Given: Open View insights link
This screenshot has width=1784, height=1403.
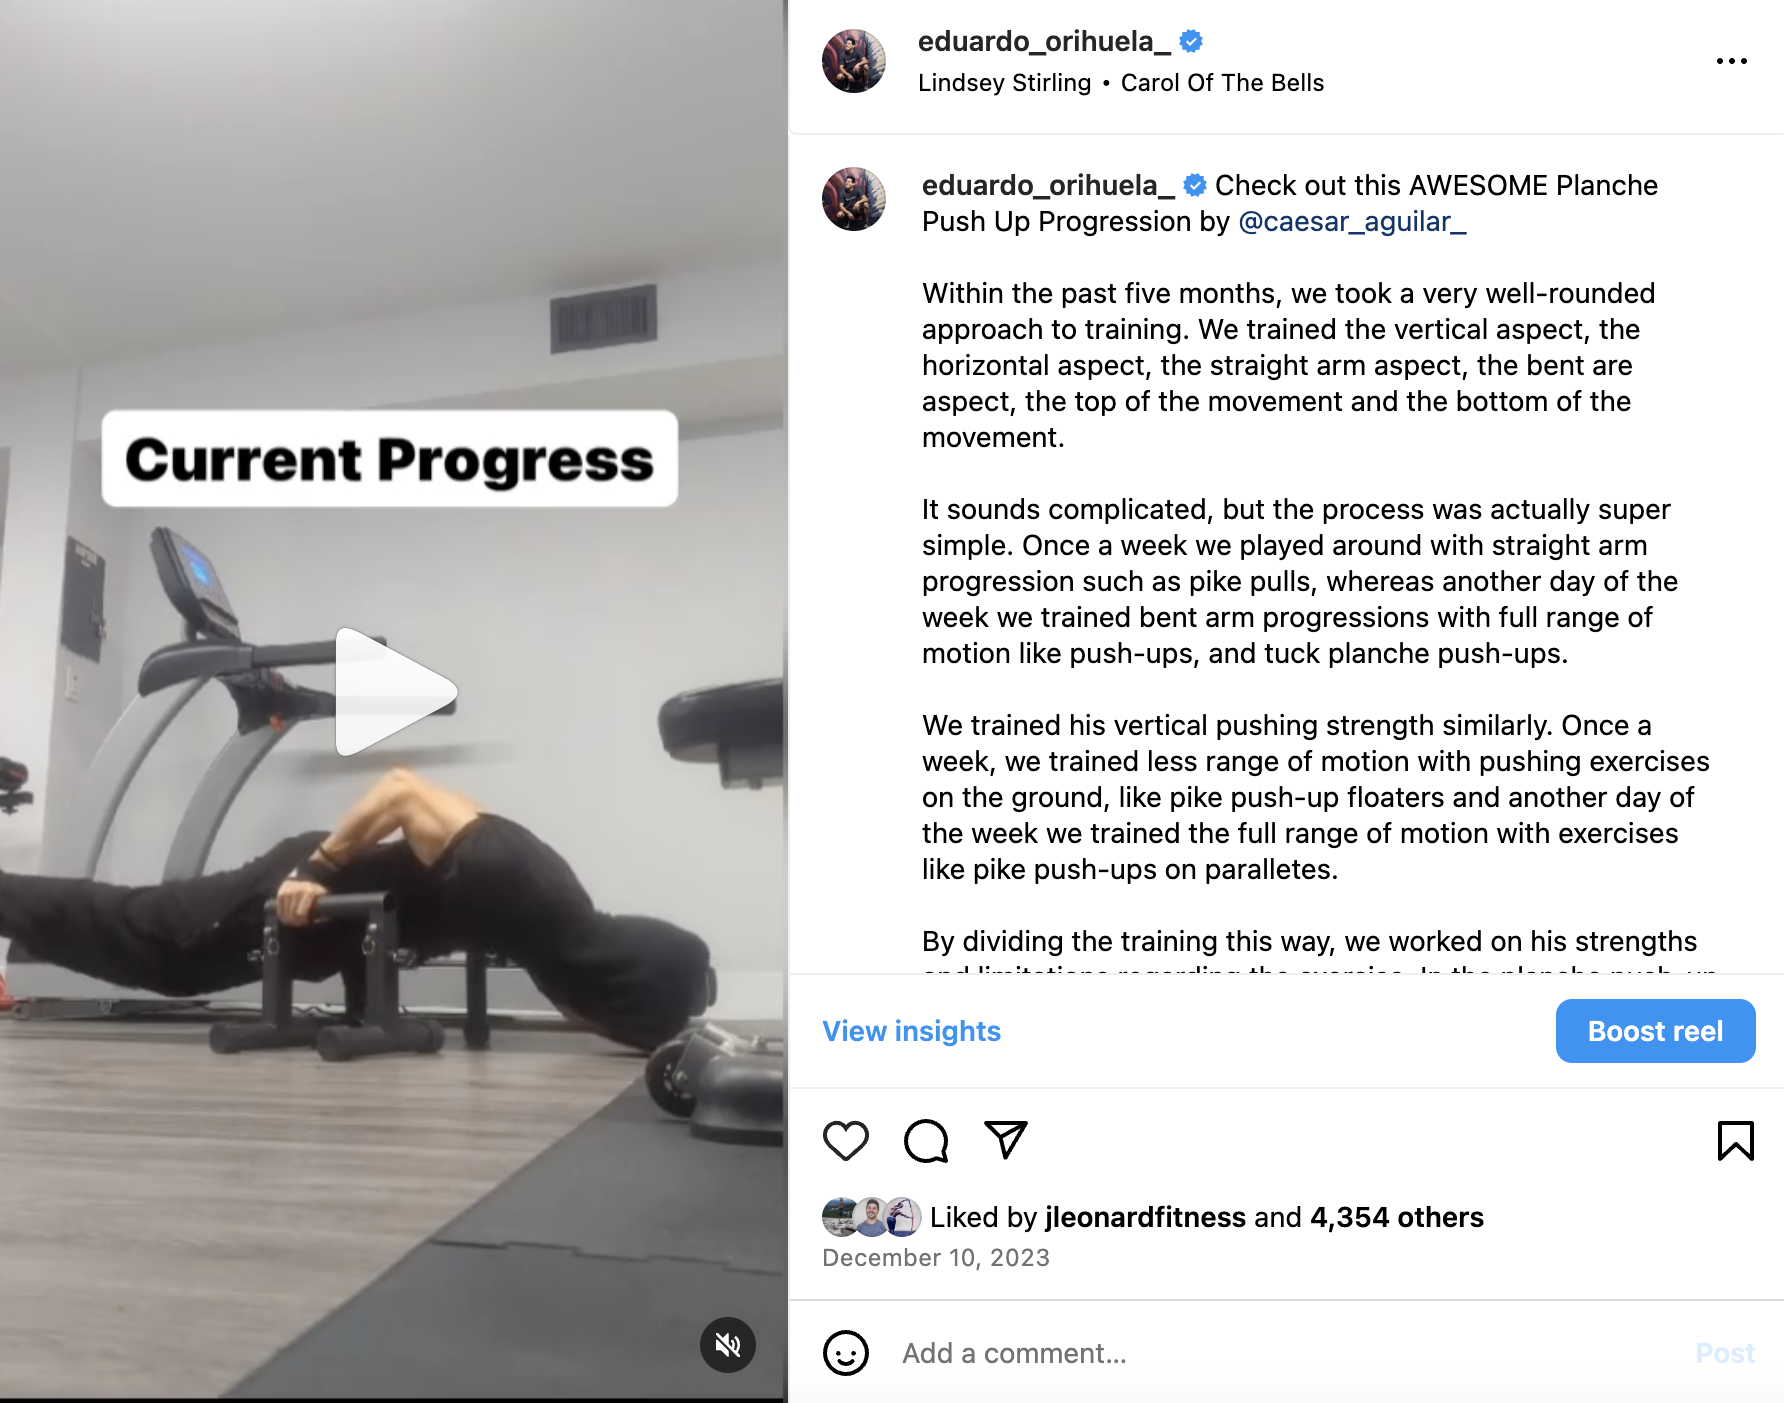Looking at the screenshot, I should pyautogui.click(x=911, y=1031).
